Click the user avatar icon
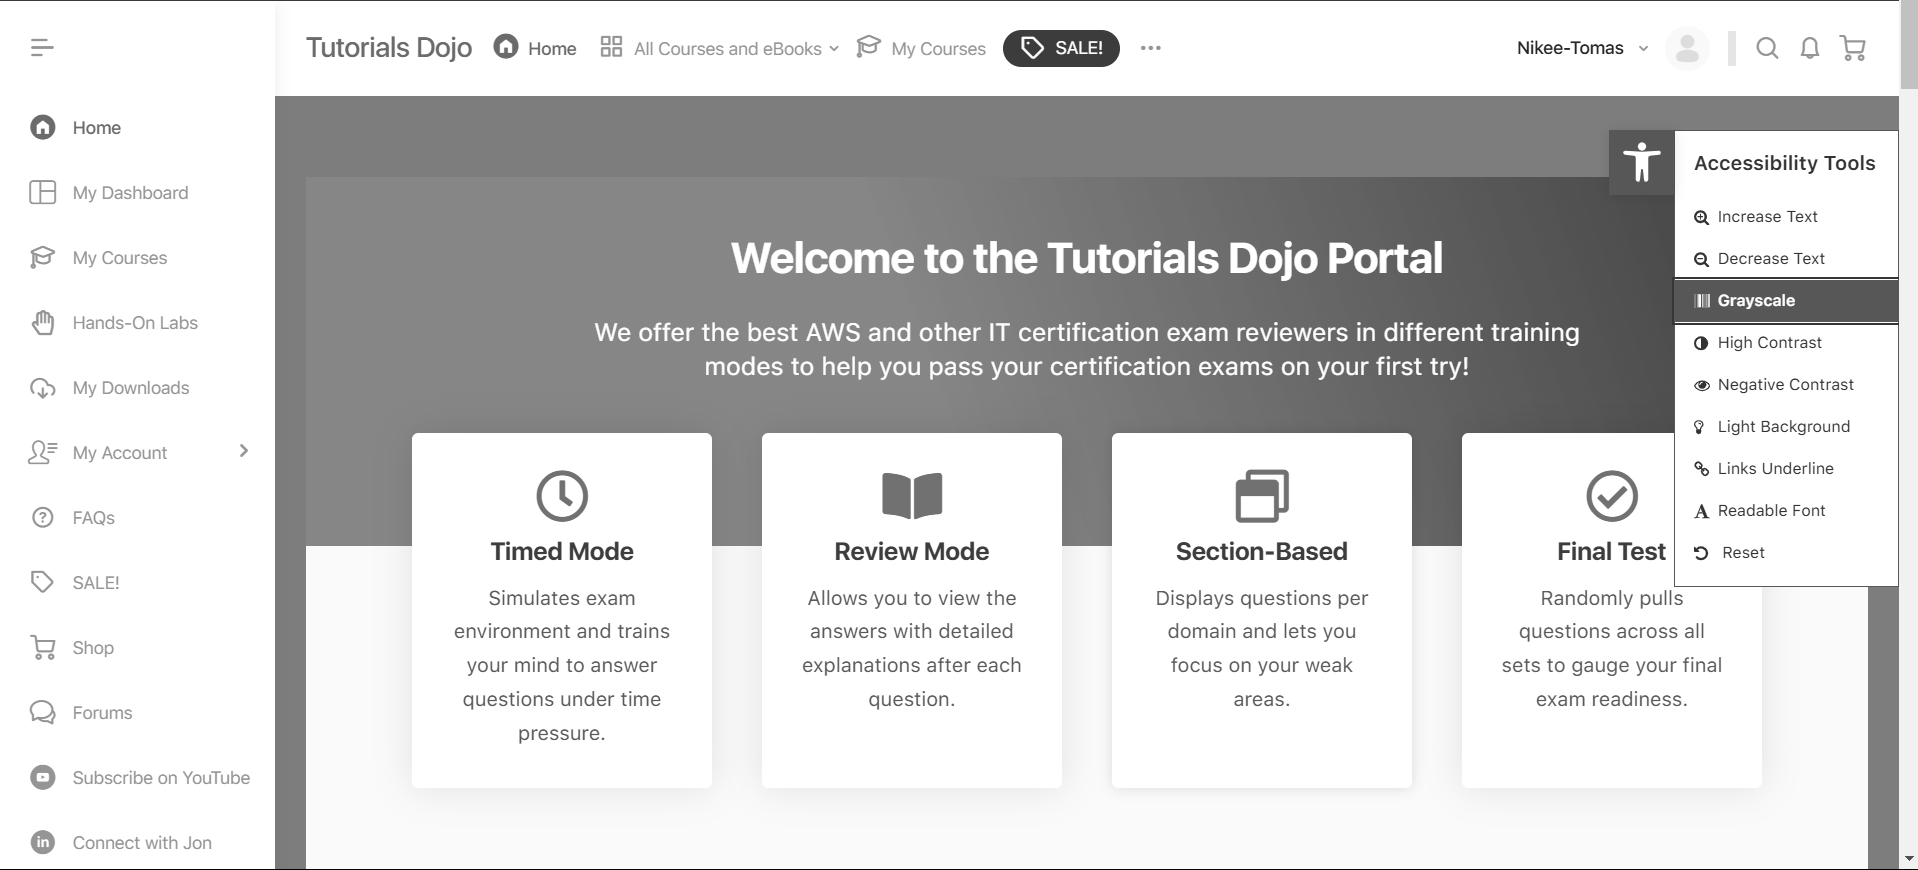1918x870 pixels. click(1687, 48)
